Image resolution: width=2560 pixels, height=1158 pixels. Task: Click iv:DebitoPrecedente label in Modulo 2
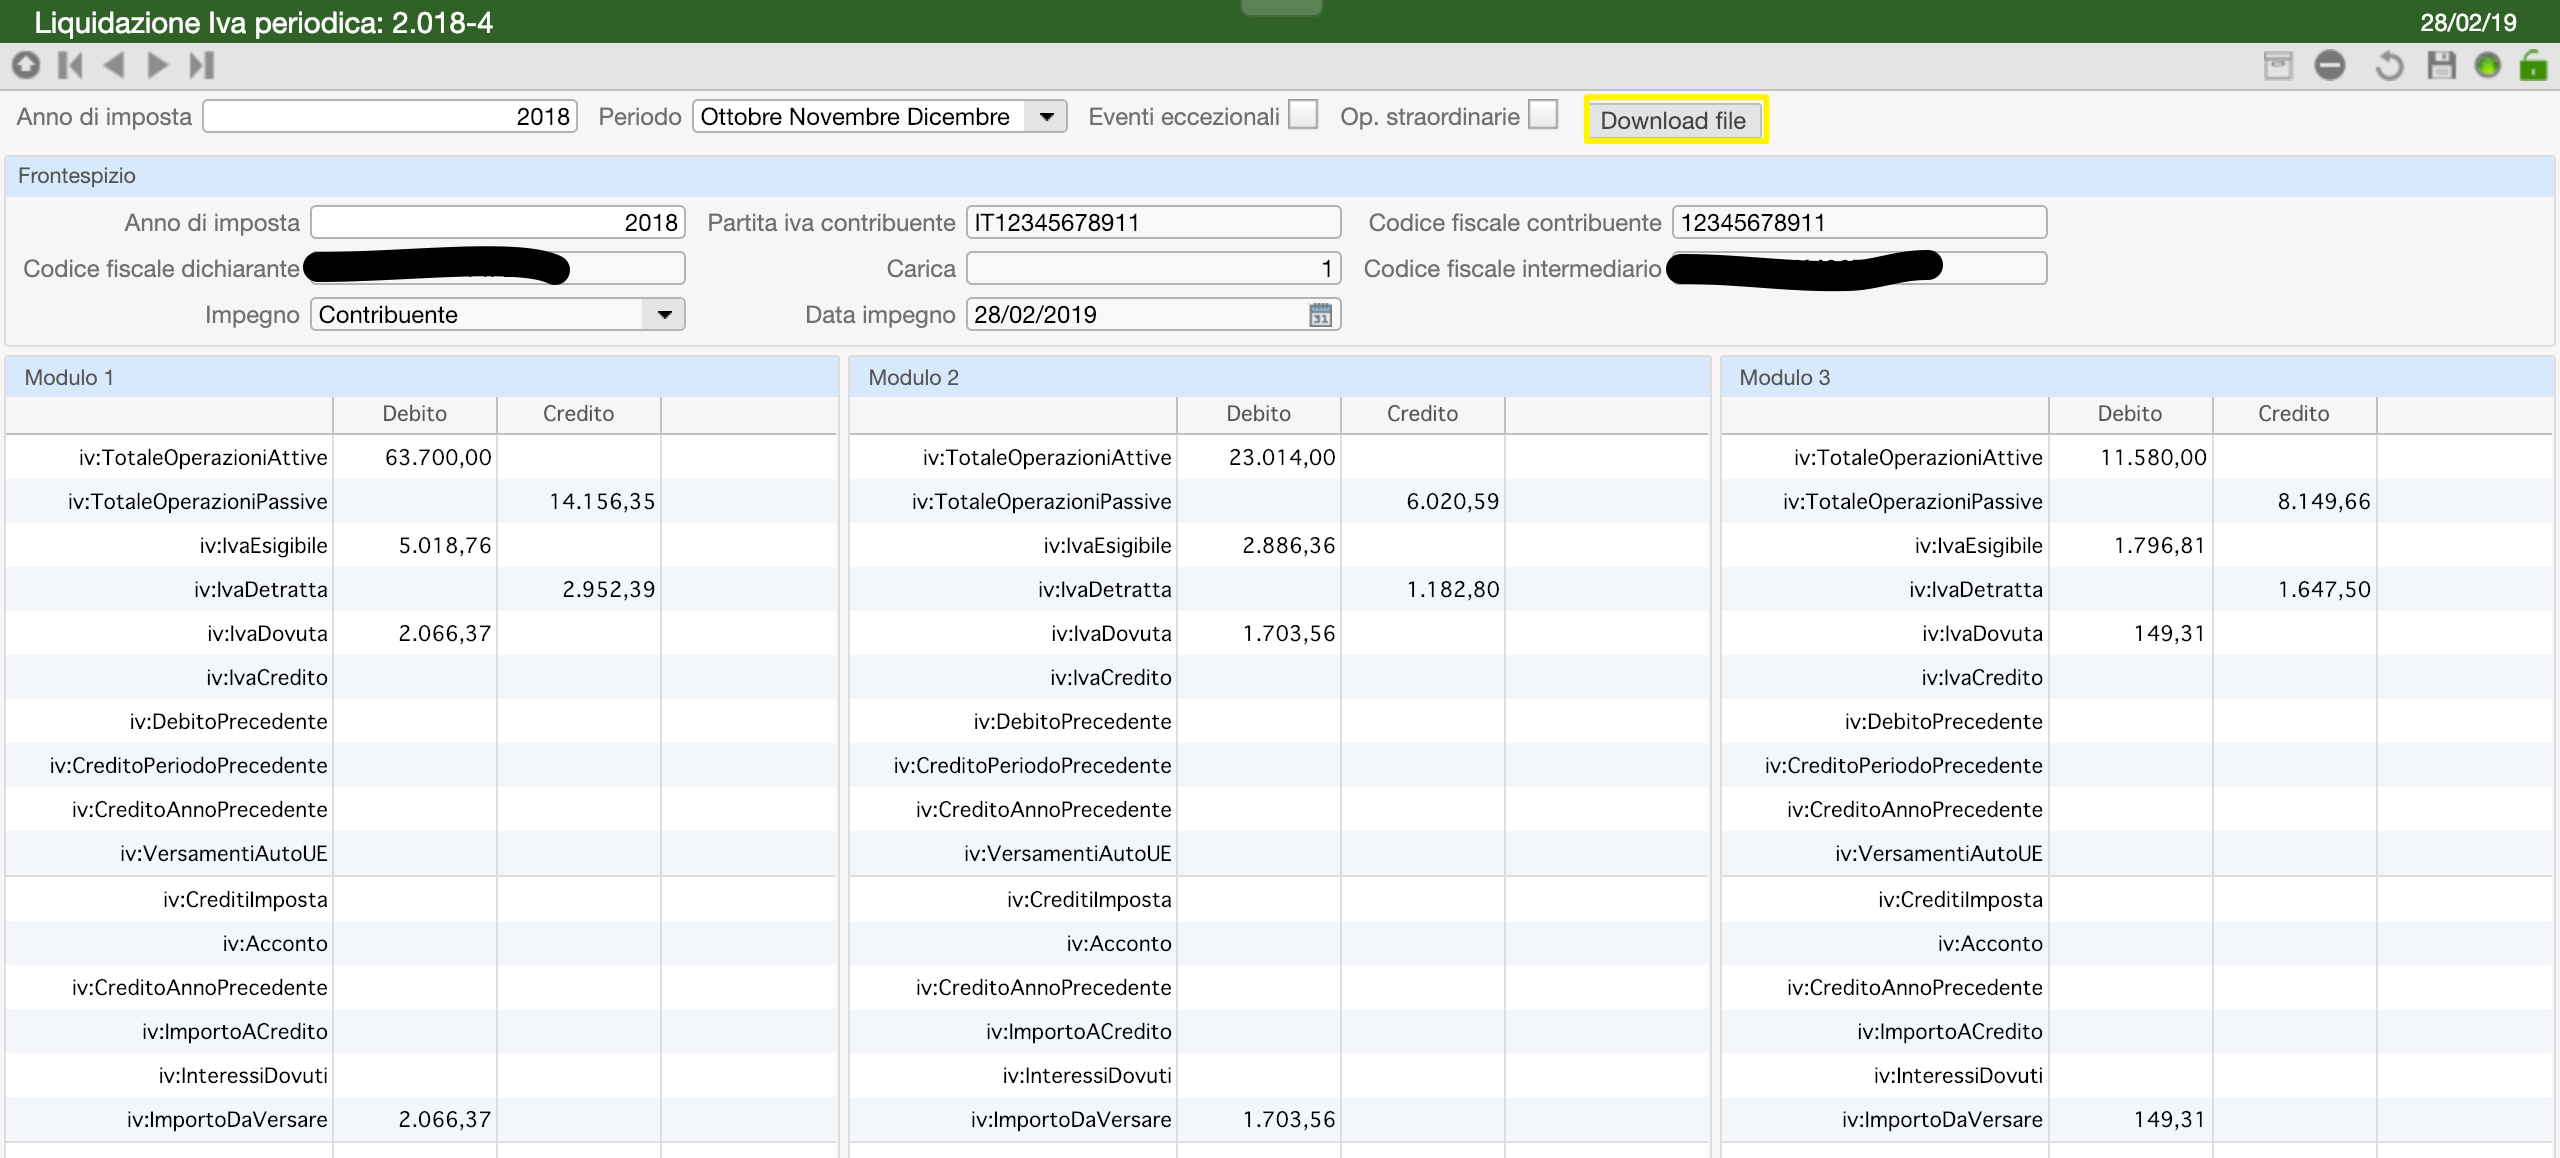pyautogui.click(x=1072, y=721)
